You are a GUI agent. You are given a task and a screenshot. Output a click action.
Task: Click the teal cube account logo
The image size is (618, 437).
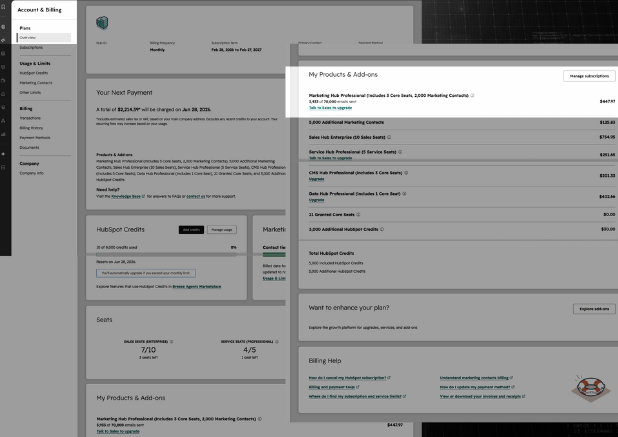[x=102, y=22]
